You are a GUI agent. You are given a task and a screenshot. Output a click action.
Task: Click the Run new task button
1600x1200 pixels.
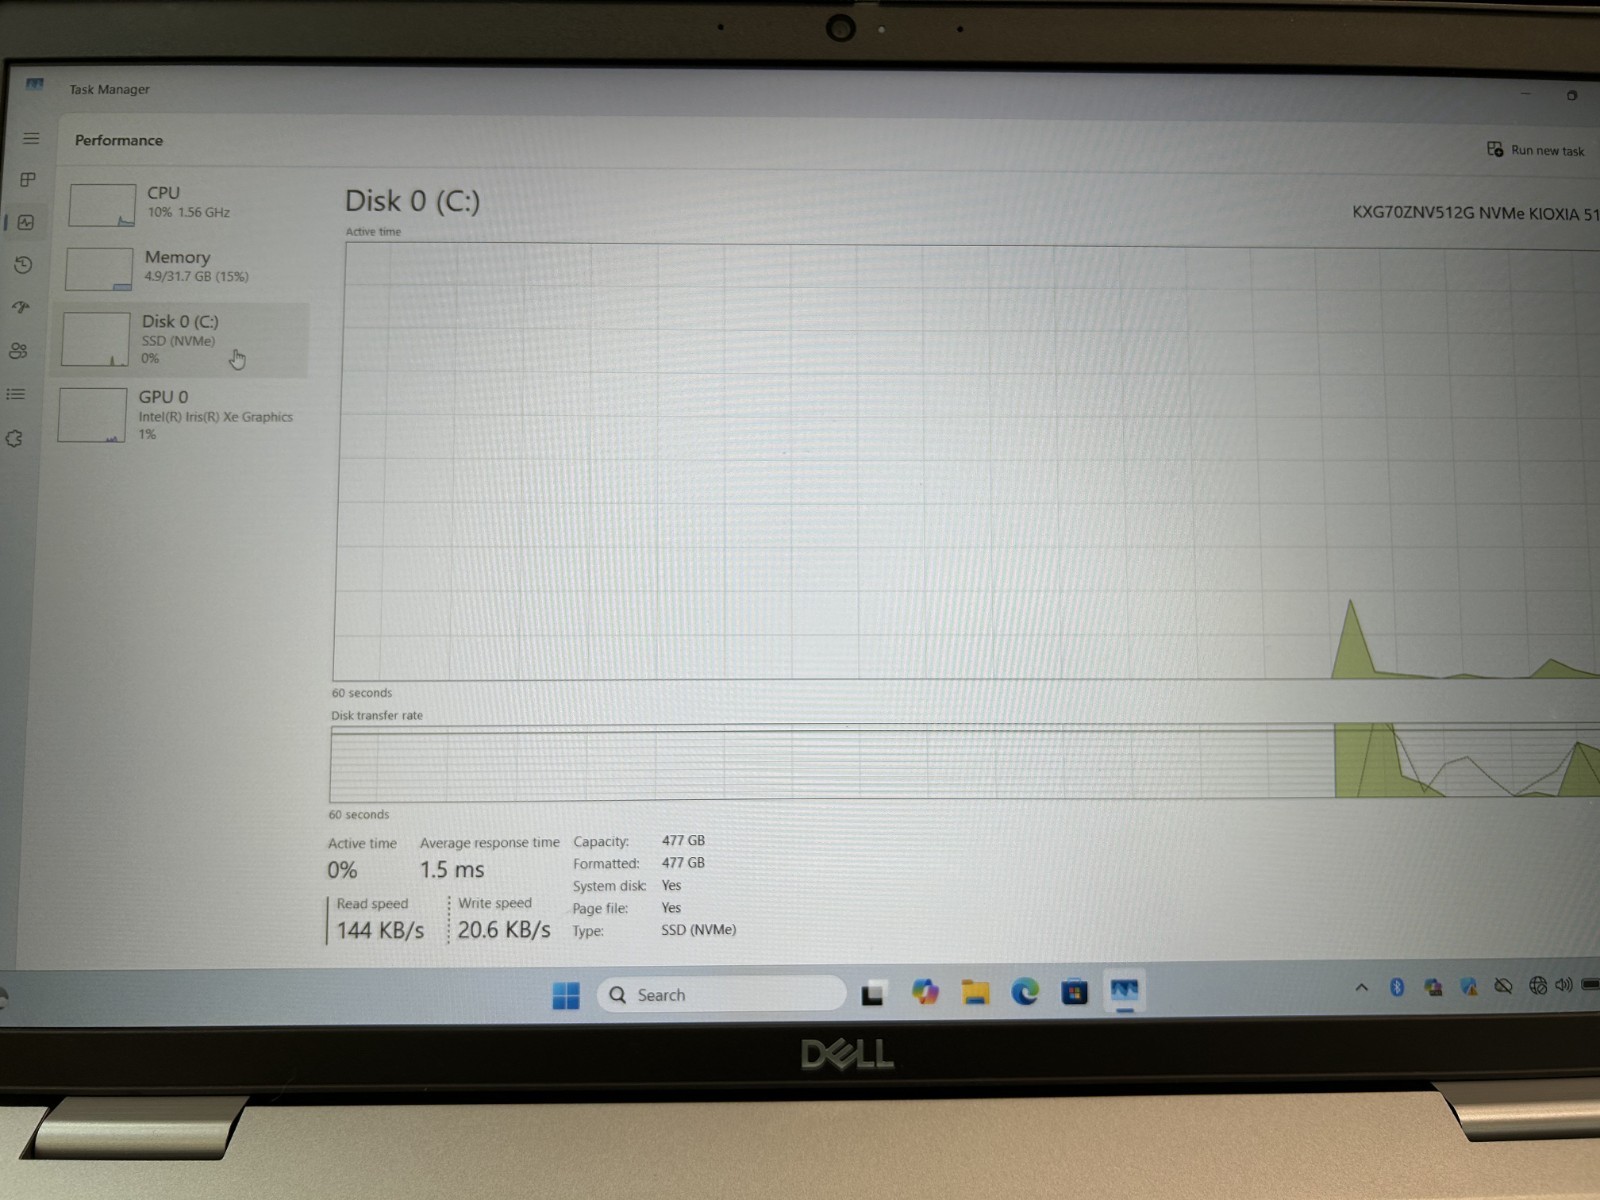[x=1535, y=150]
